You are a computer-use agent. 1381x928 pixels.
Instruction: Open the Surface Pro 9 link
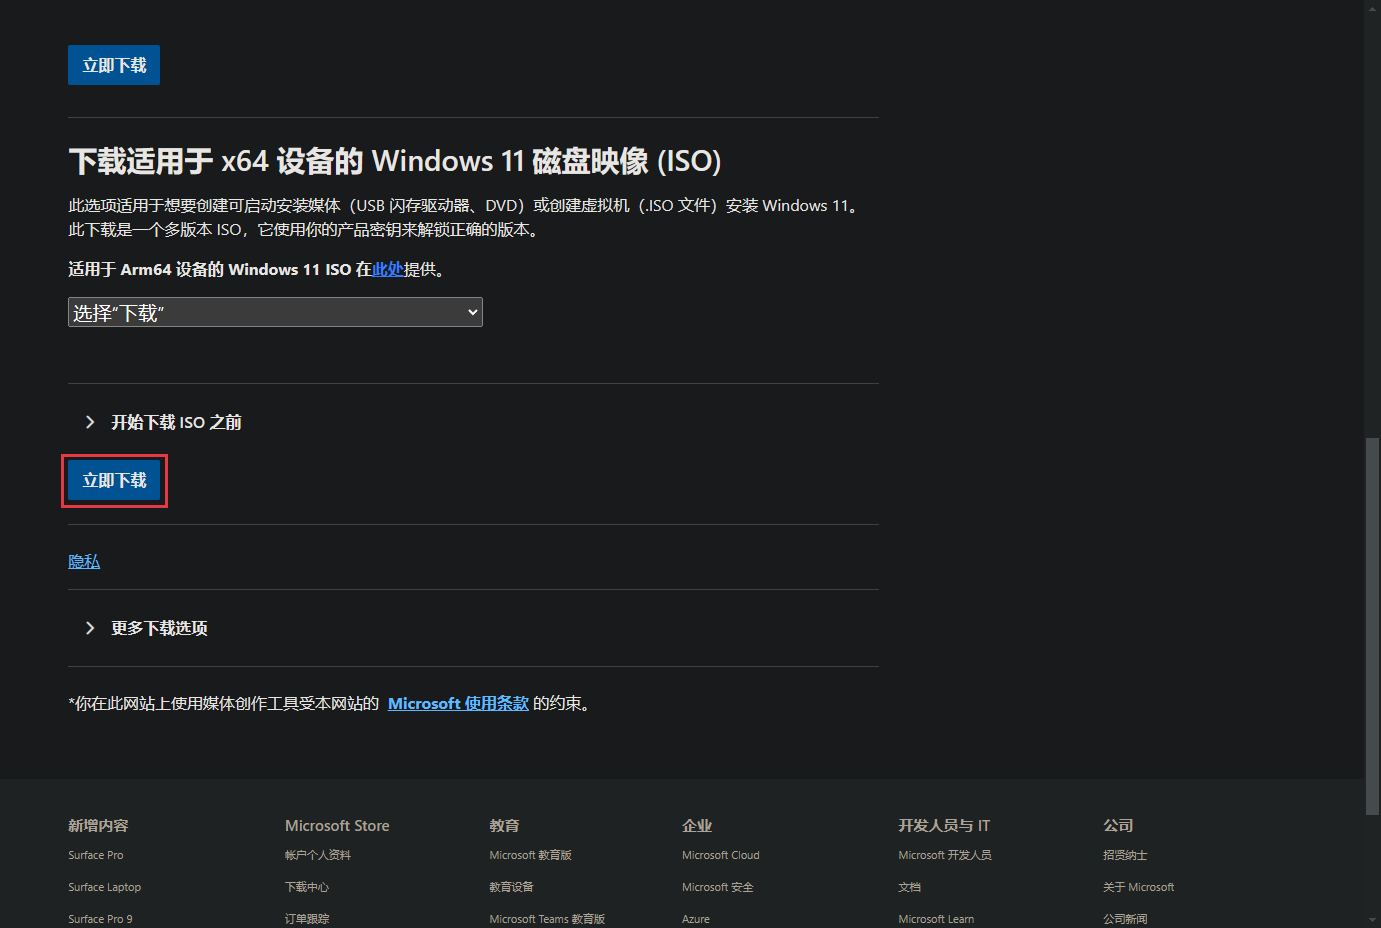[100, 918]
